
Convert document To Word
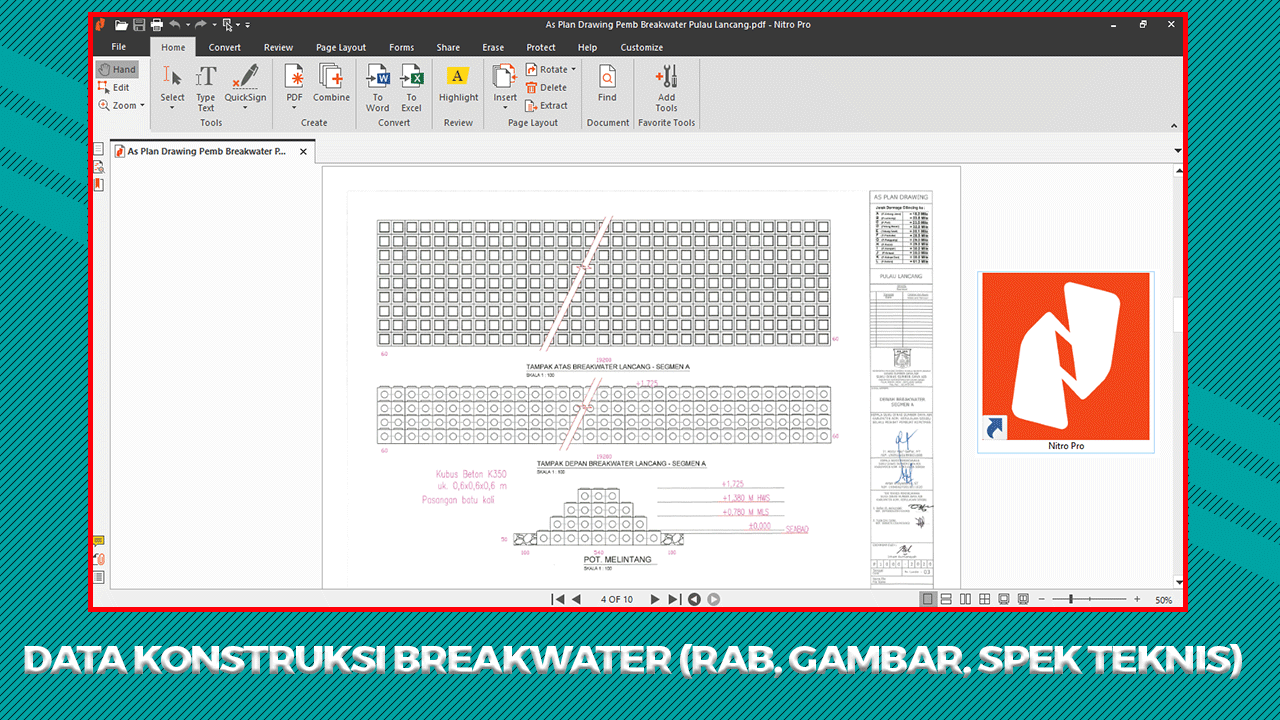(x=378, y=88)
